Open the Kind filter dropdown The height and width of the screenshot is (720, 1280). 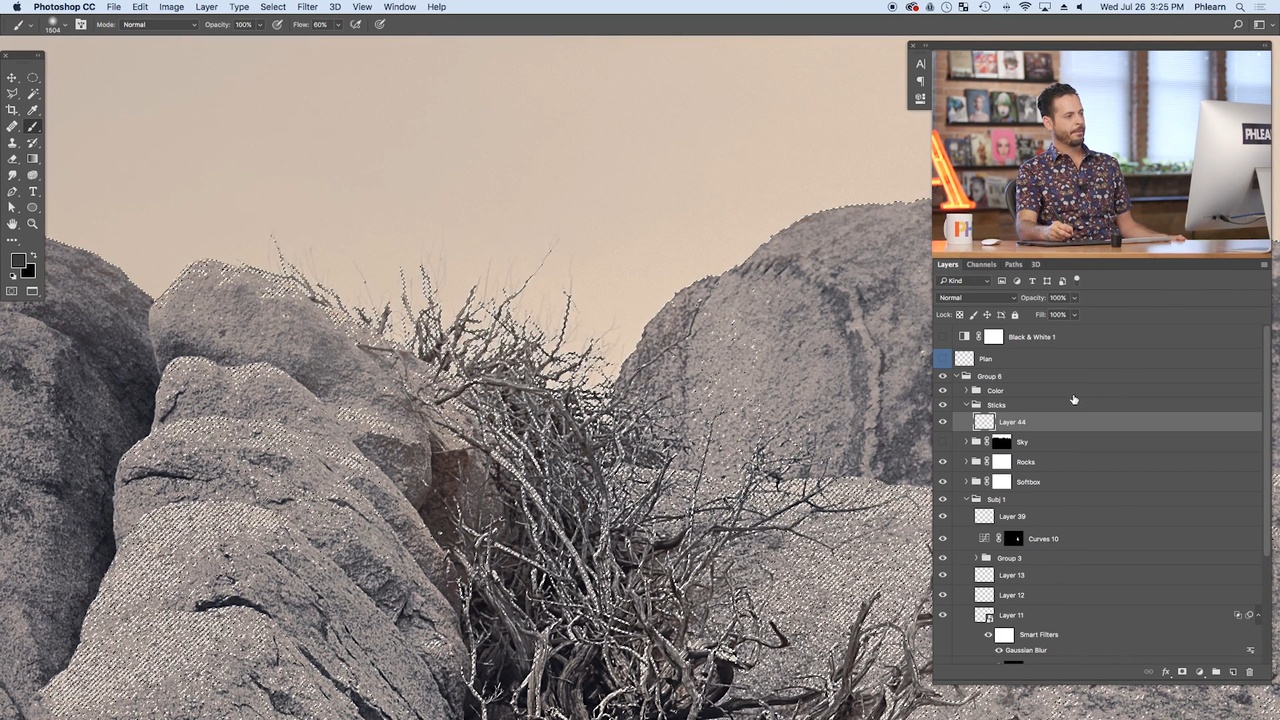[964, 281]
